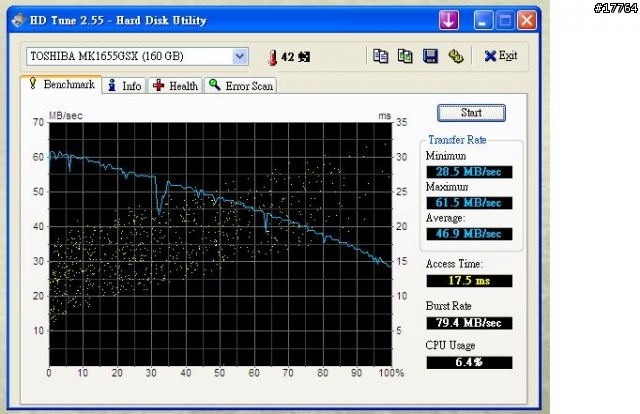Screen dimensions: 640x414
Task: Click the TOSHIBA MK1655GSX drive field
Action: (x=137, y=56)
